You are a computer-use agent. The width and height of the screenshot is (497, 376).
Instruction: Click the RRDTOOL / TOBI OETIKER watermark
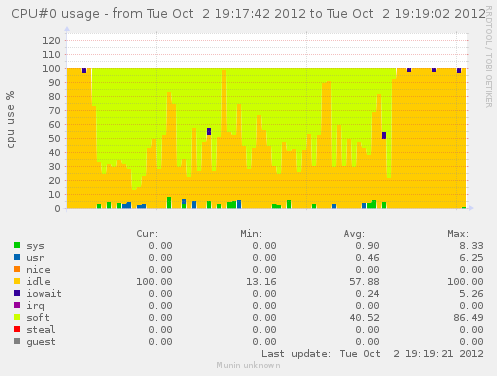(x=488, y=57)
